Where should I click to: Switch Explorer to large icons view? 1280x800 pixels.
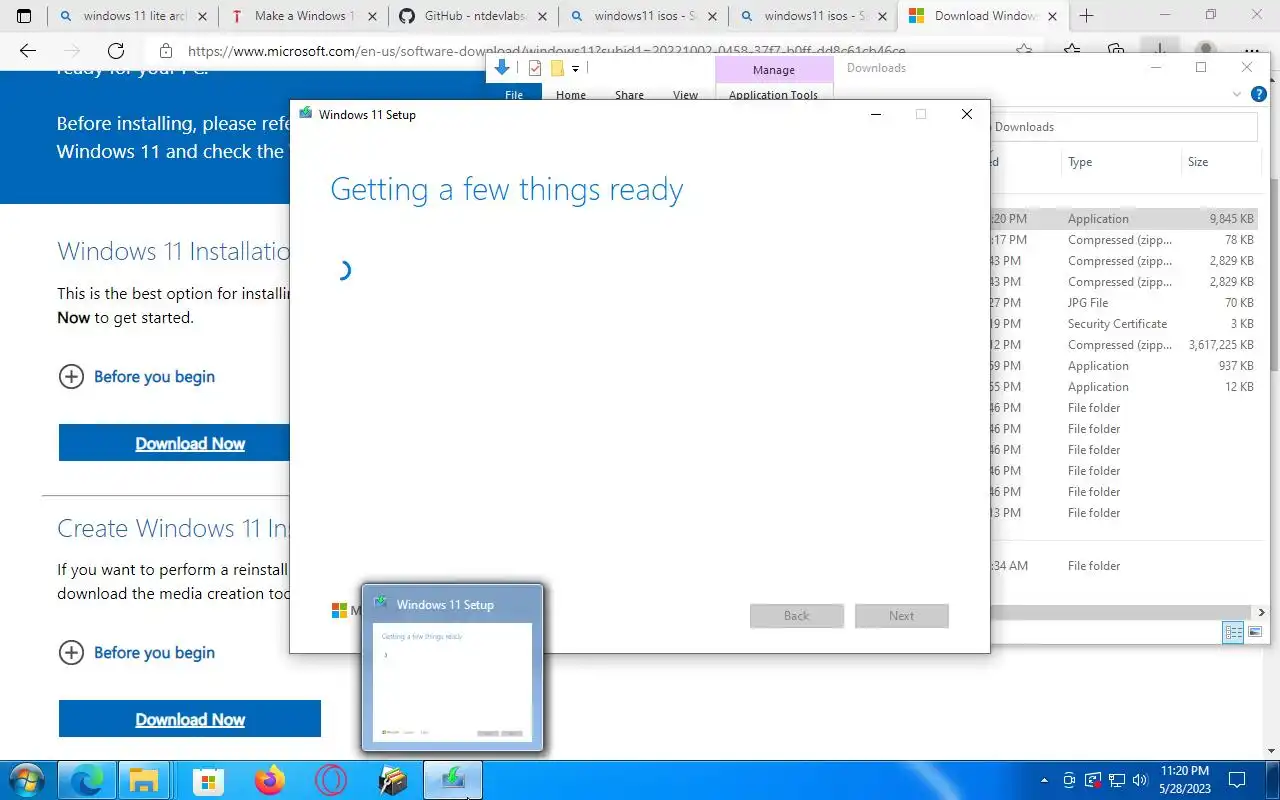click(1255, 632)
